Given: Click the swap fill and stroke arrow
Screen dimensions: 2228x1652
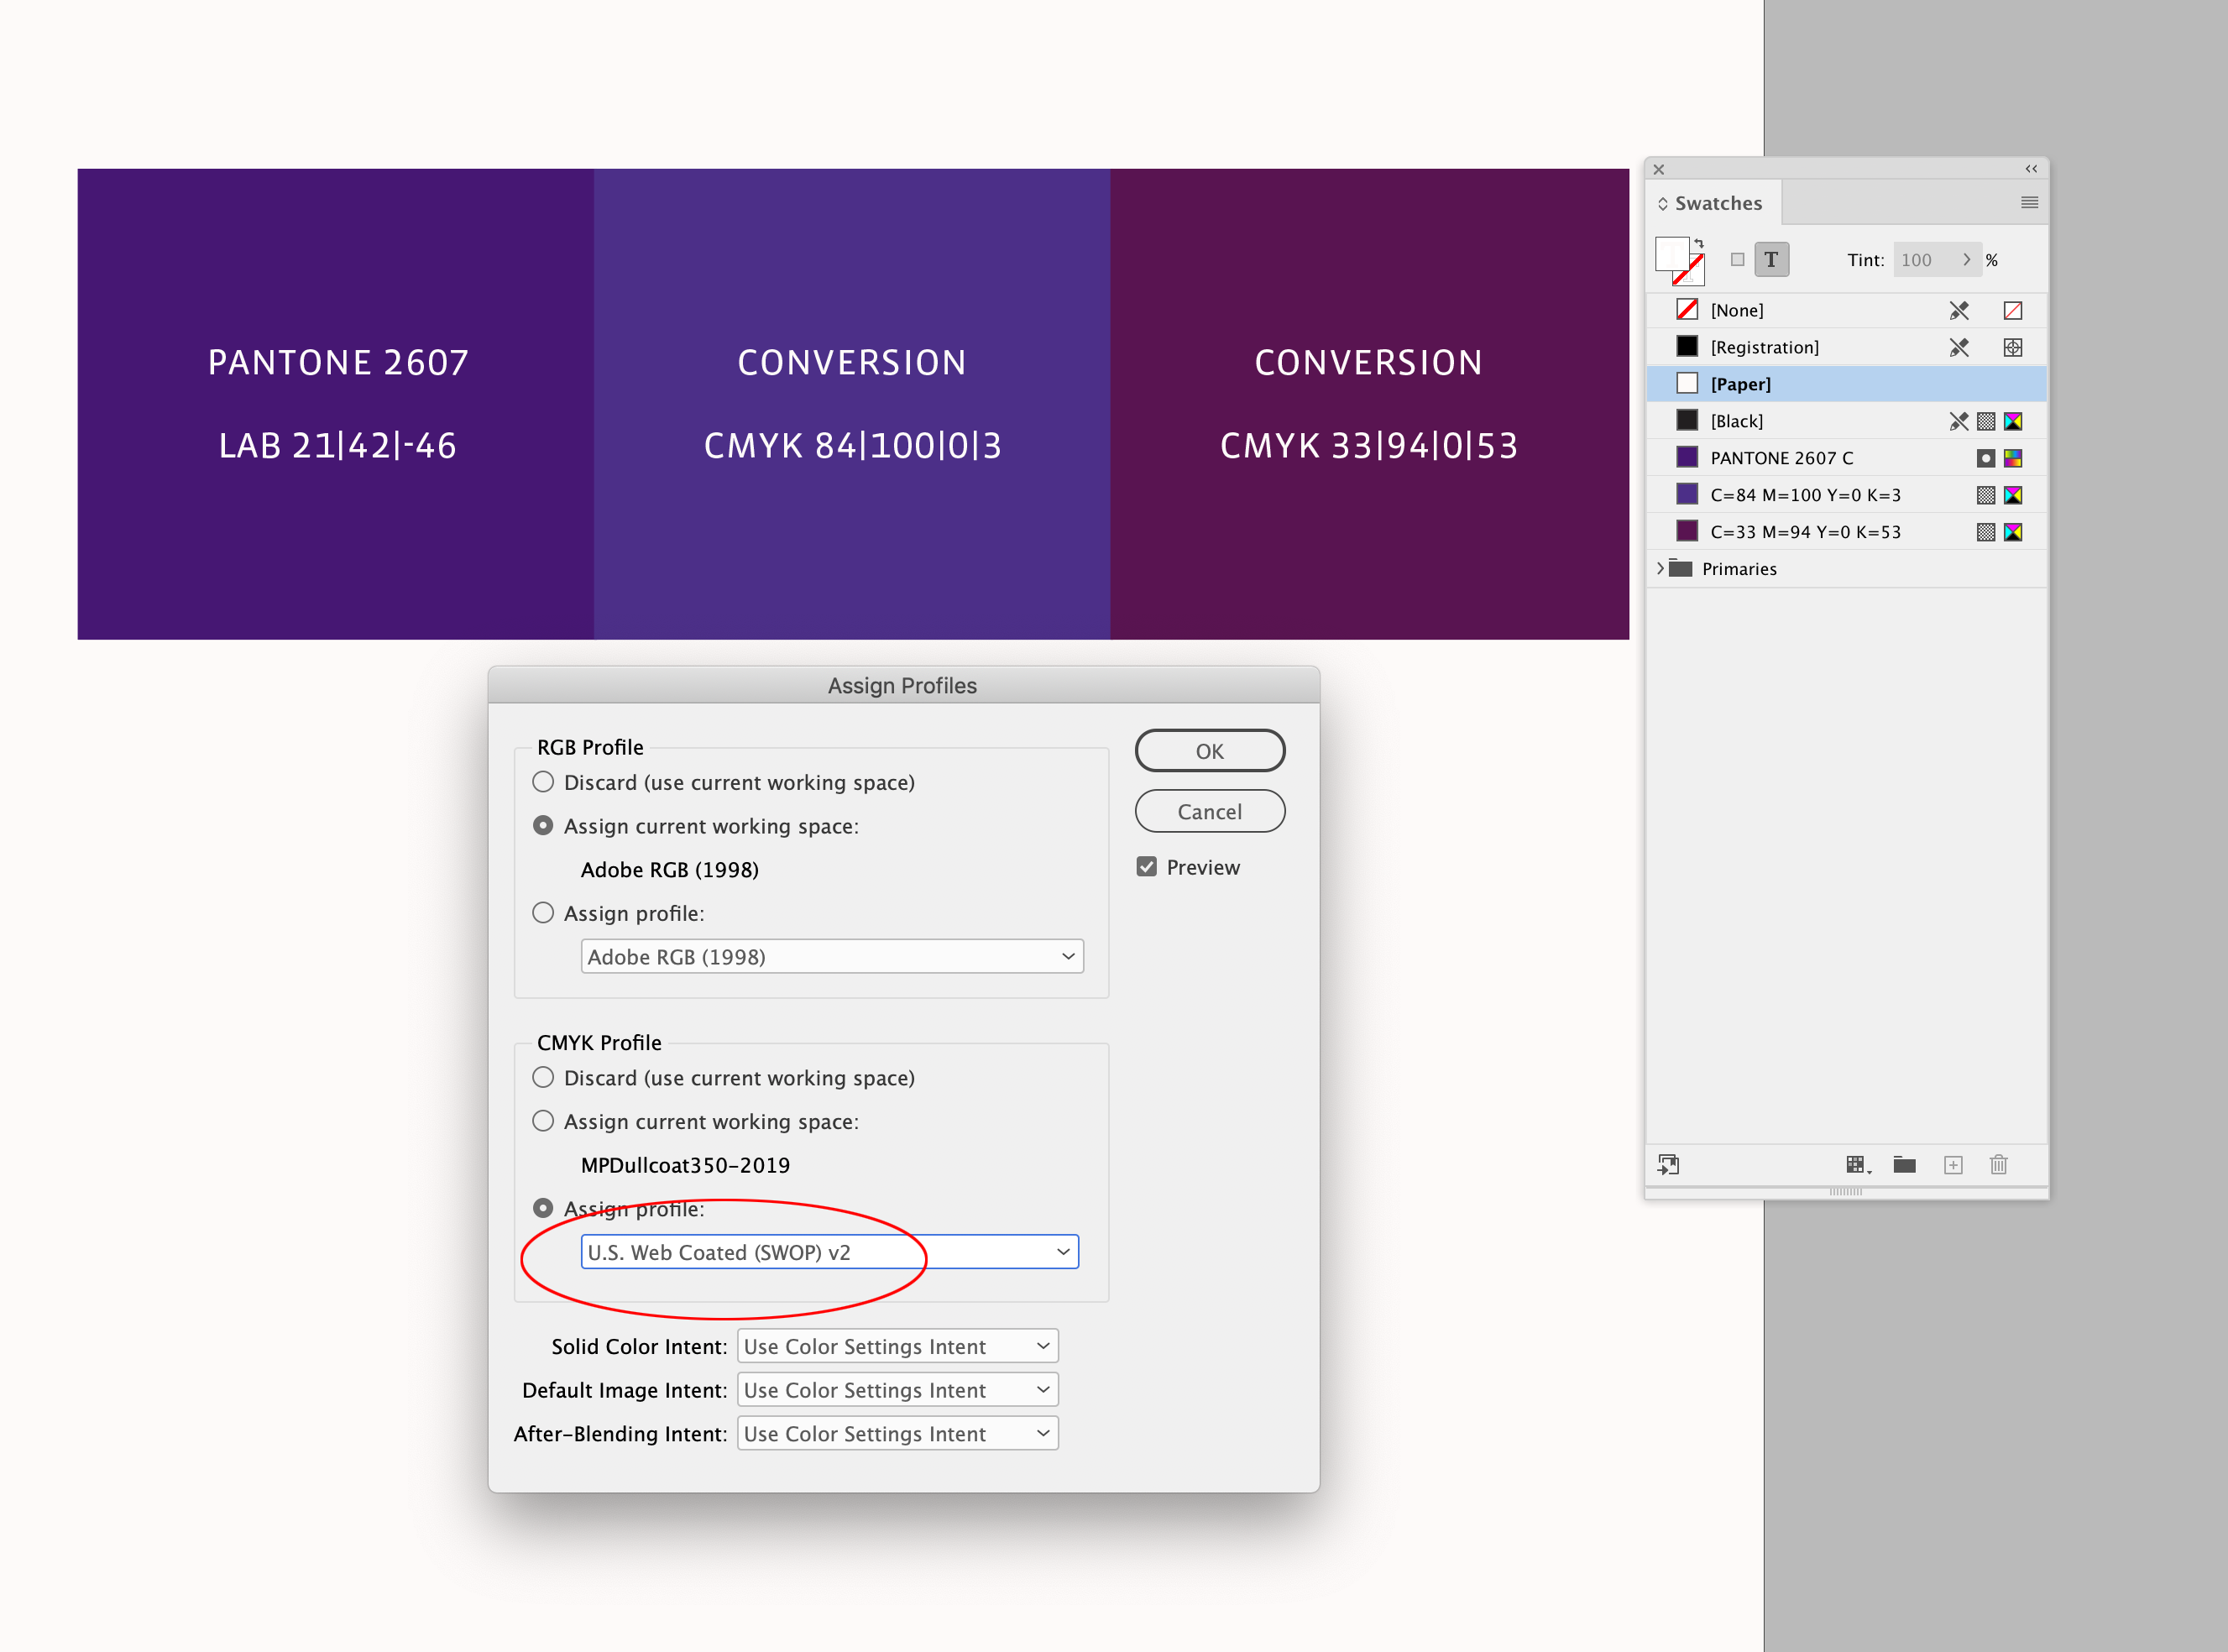Looking at the screenshot, I should pyautogui.click(x=1699, y=243).
